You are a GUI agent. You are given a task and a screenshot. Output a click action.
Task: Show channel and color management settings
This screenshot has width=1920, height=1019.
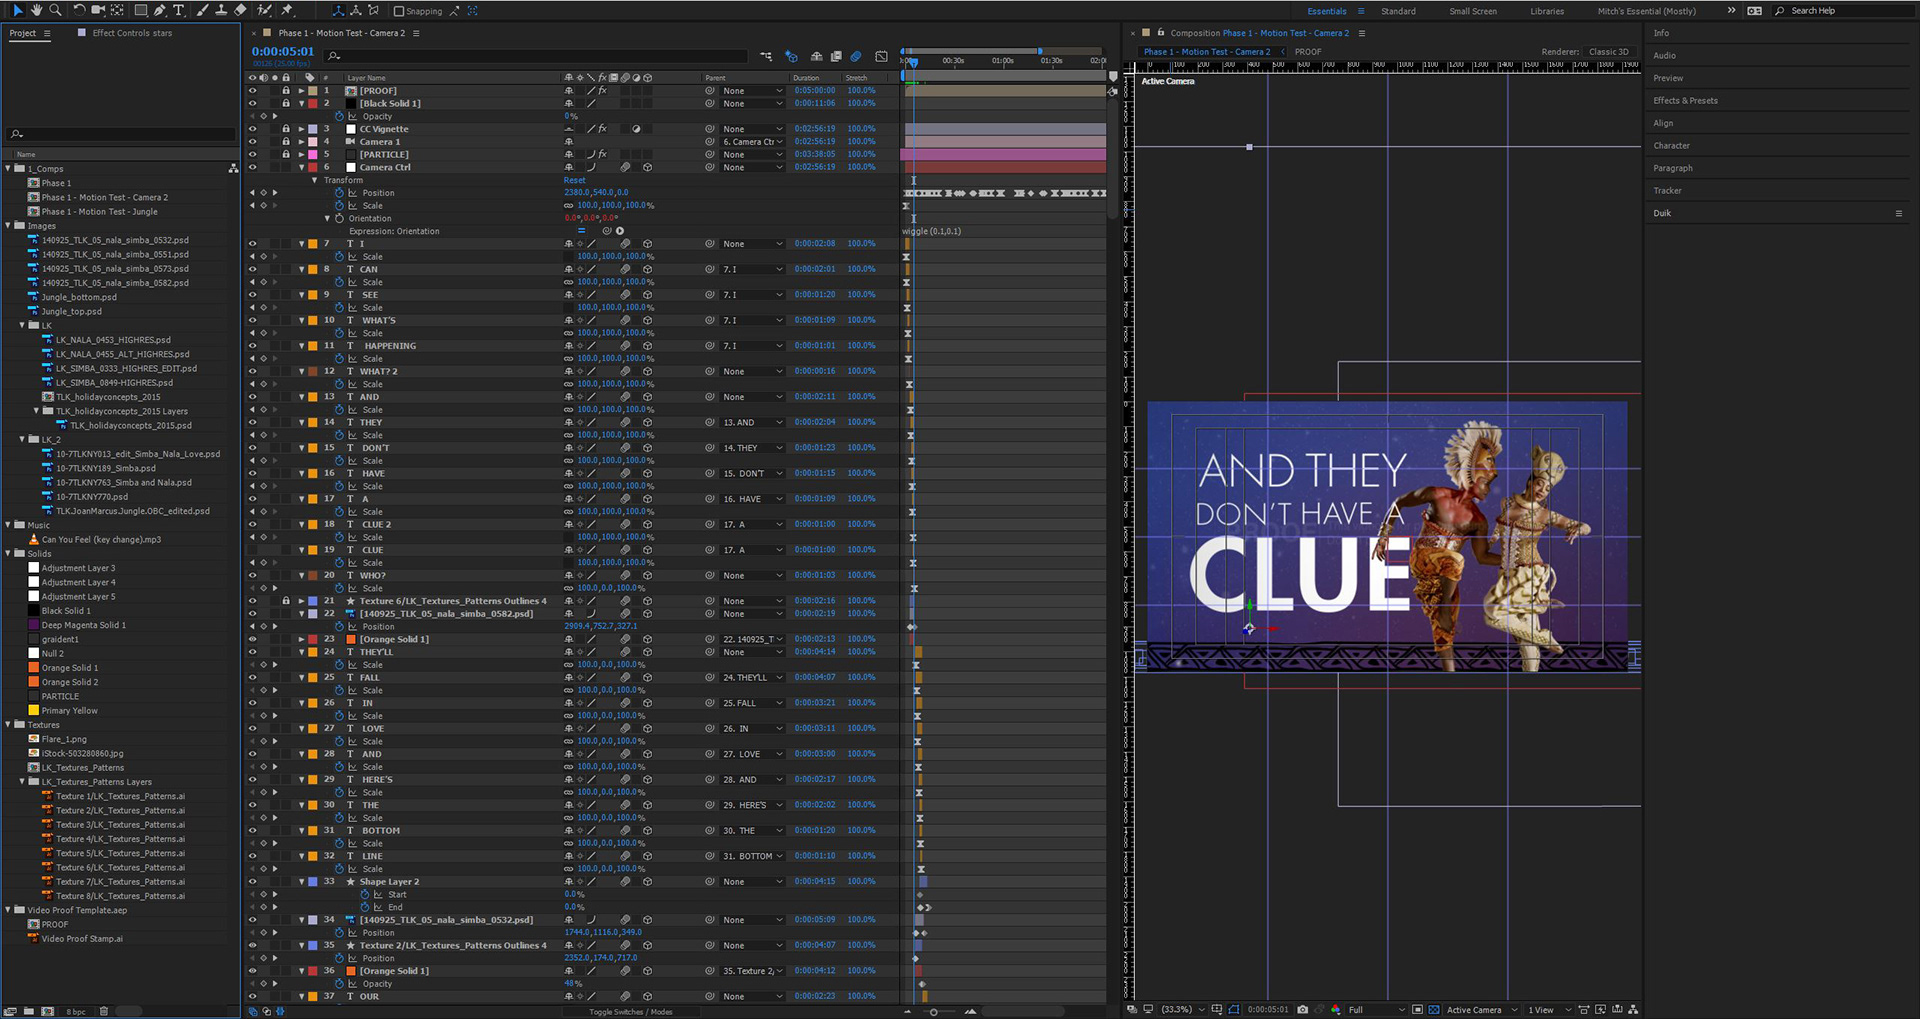[x=1335, y=1009]
